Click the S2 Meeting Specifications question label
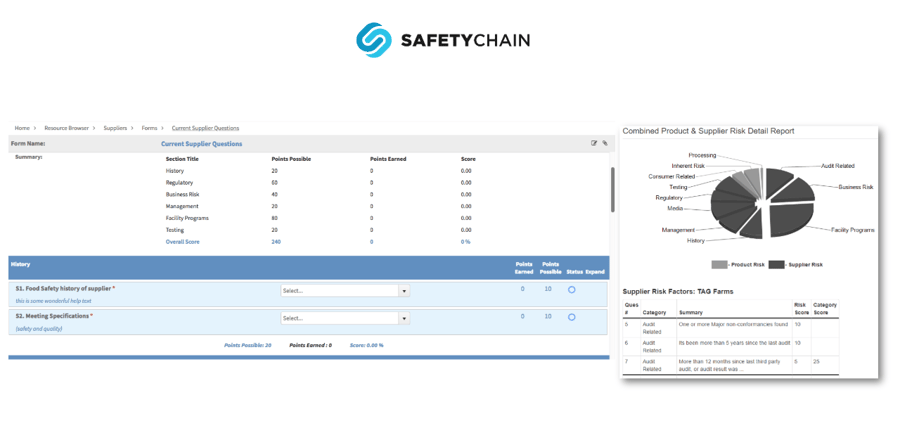 coord(54,316)
